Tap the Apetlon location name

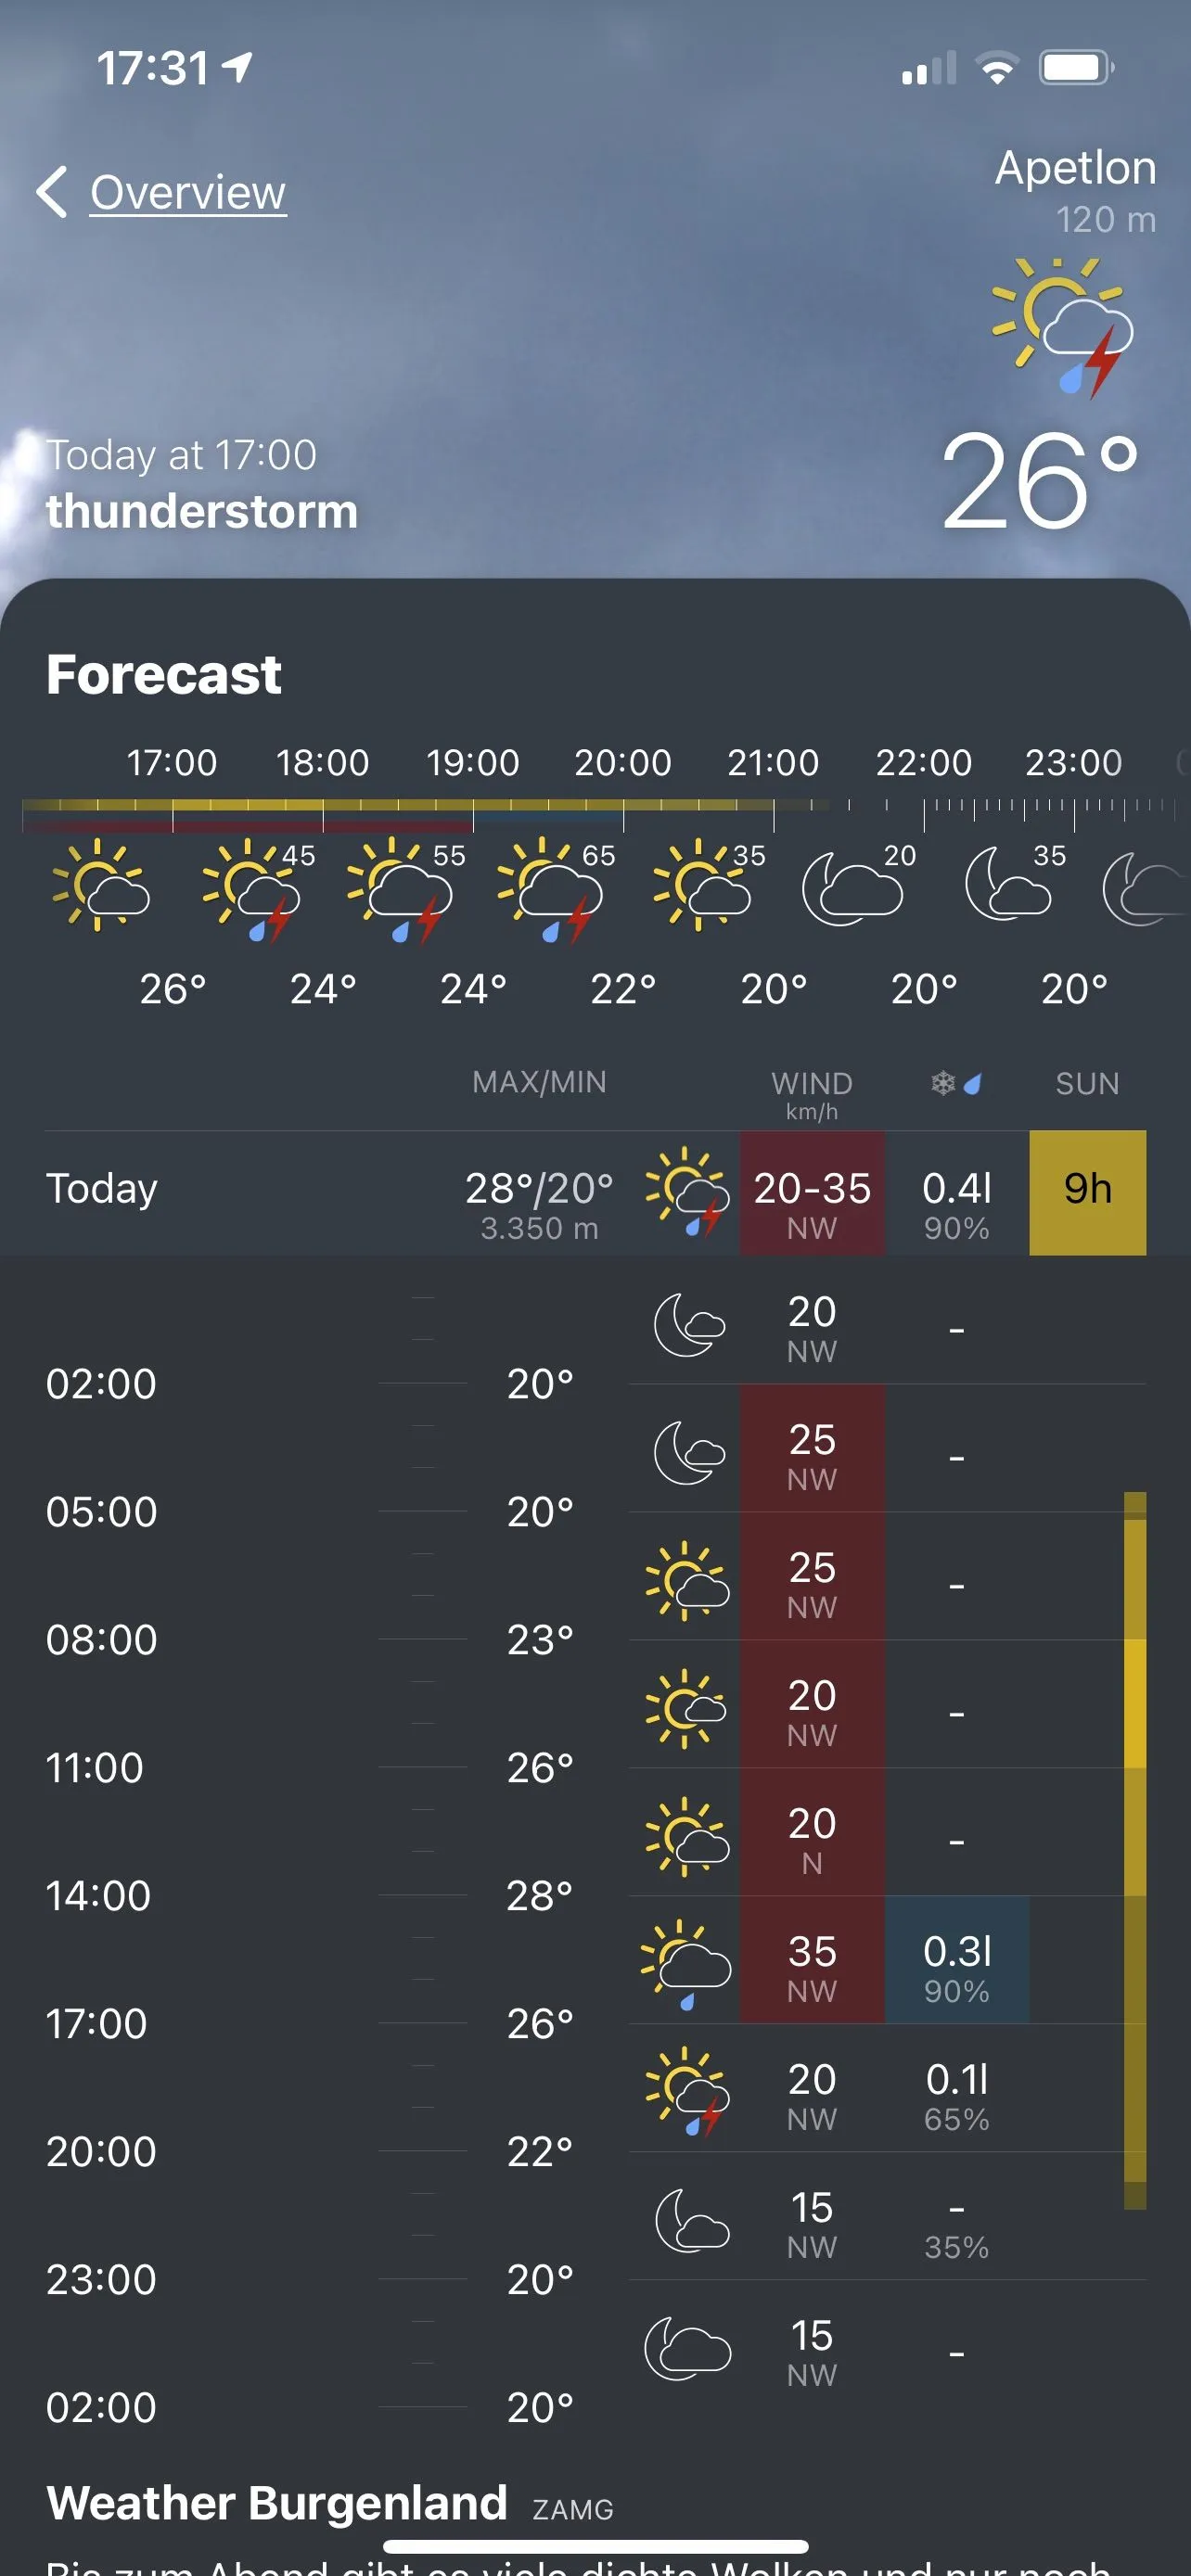(1075, 167)
